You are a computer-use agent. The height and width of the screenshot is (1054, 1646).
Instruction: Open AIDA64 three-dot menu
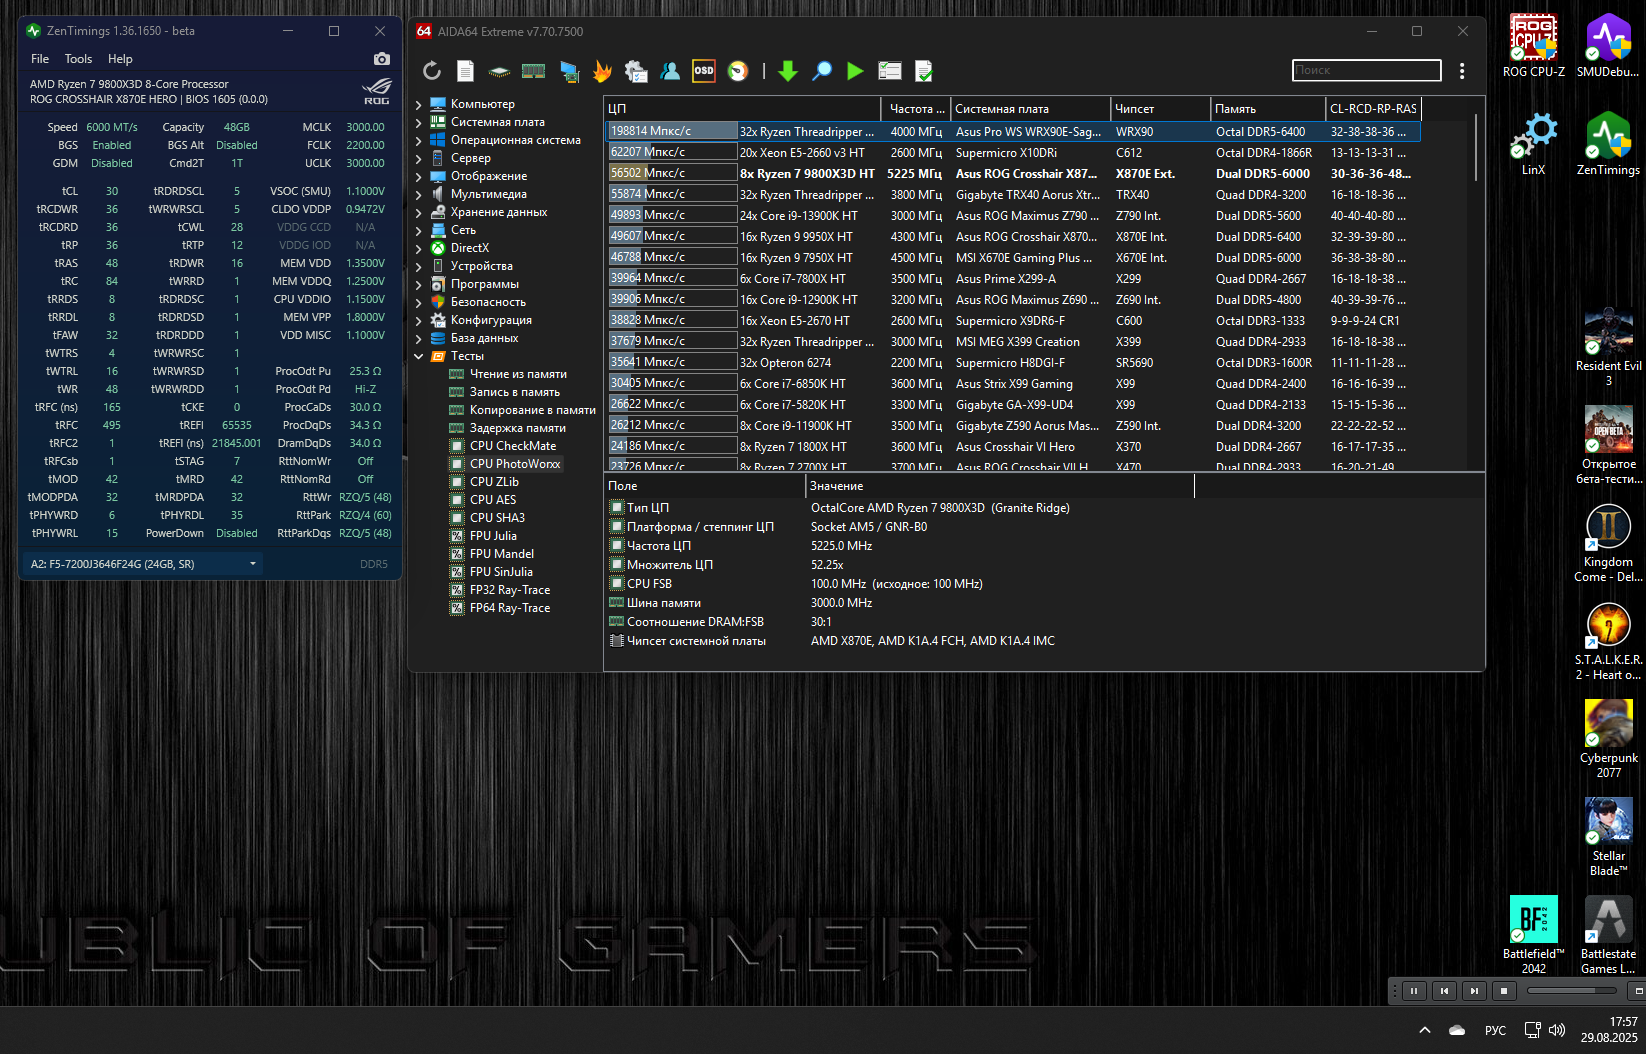point(1462,71)
